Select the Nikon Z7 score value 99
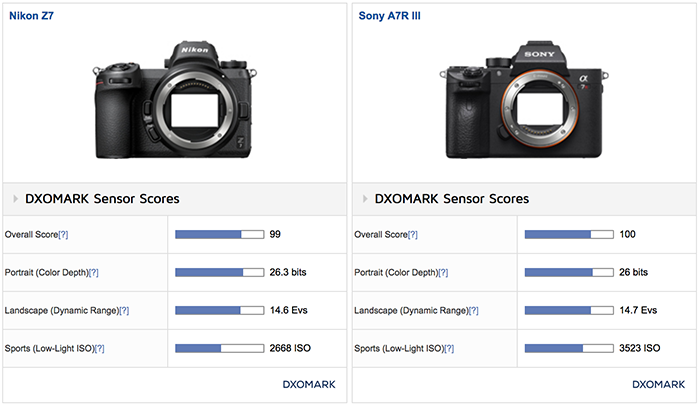Image resolution: width=700 pixels, height=408 pixels. [x=275, y=234]
